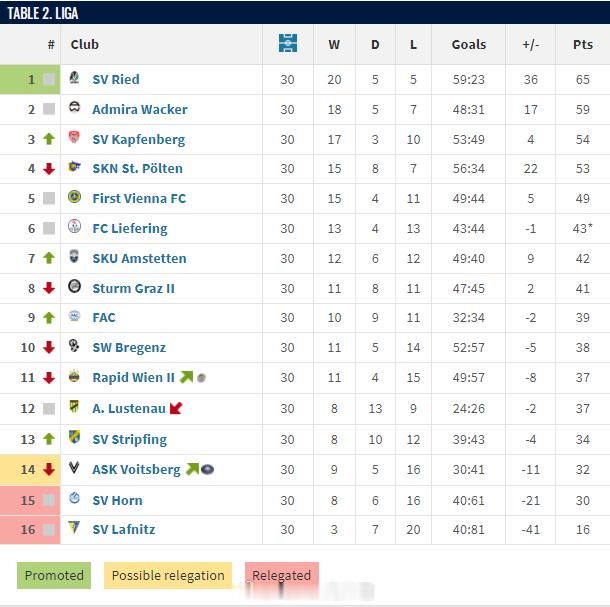Click the green Promoted legend swatch
Viewport: 610px width, 607px height.
54,575
